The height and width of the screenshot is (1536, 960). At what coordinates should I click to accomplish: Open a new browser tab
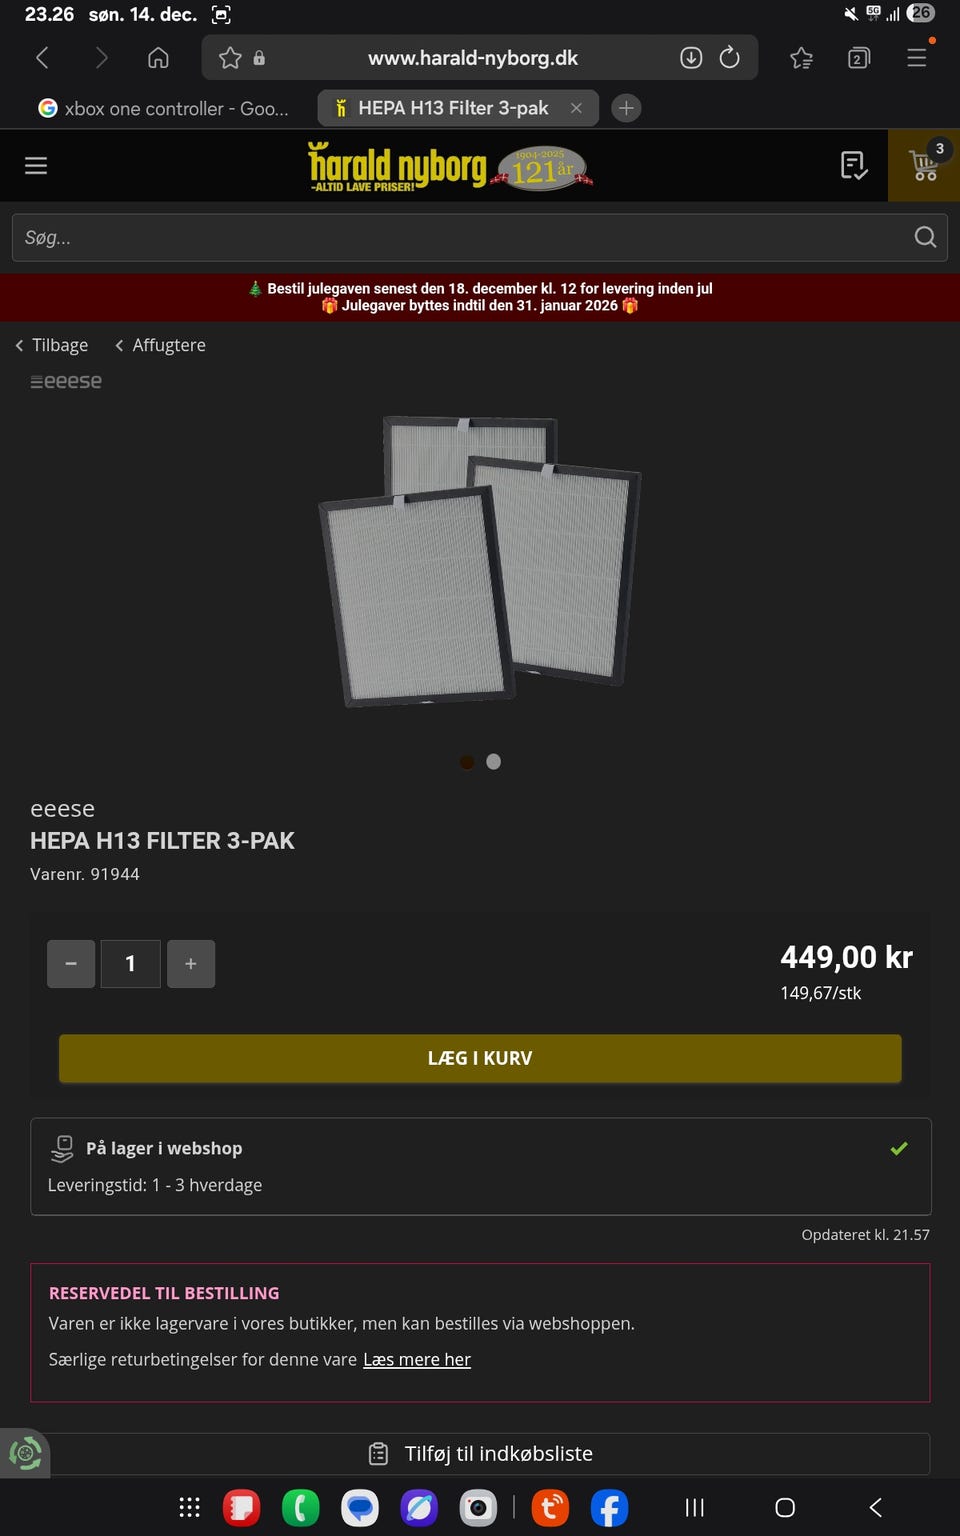point(626,108)
